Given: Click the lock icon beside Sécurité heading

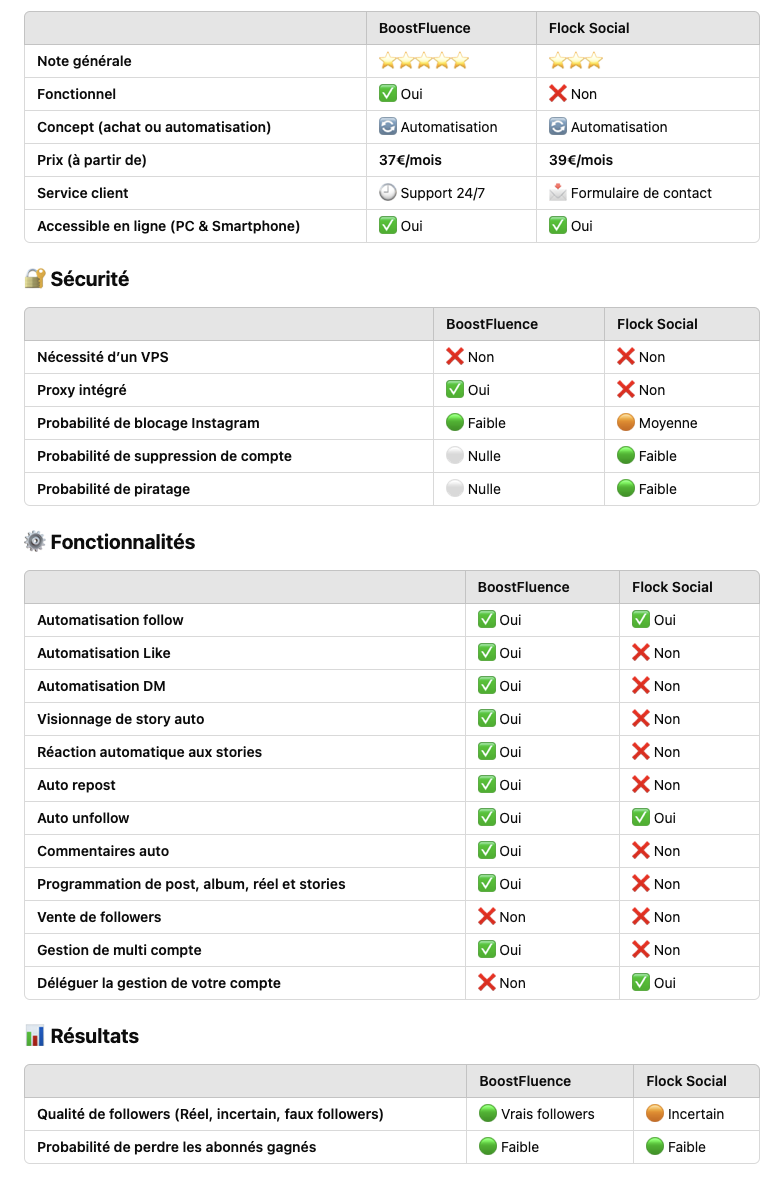Looking at the screenshot, I should [35, 279].
